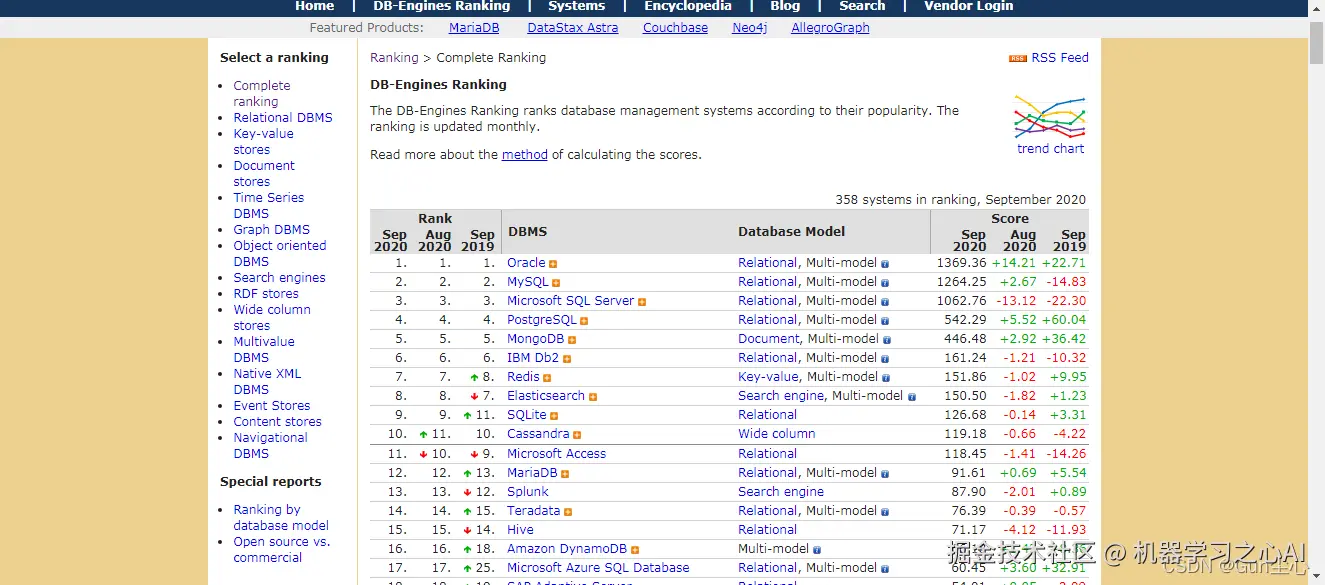Screen dimensions: 1325x585
Task: Select Document stores ranking in sidebar
Action: (x=264, y=174)
